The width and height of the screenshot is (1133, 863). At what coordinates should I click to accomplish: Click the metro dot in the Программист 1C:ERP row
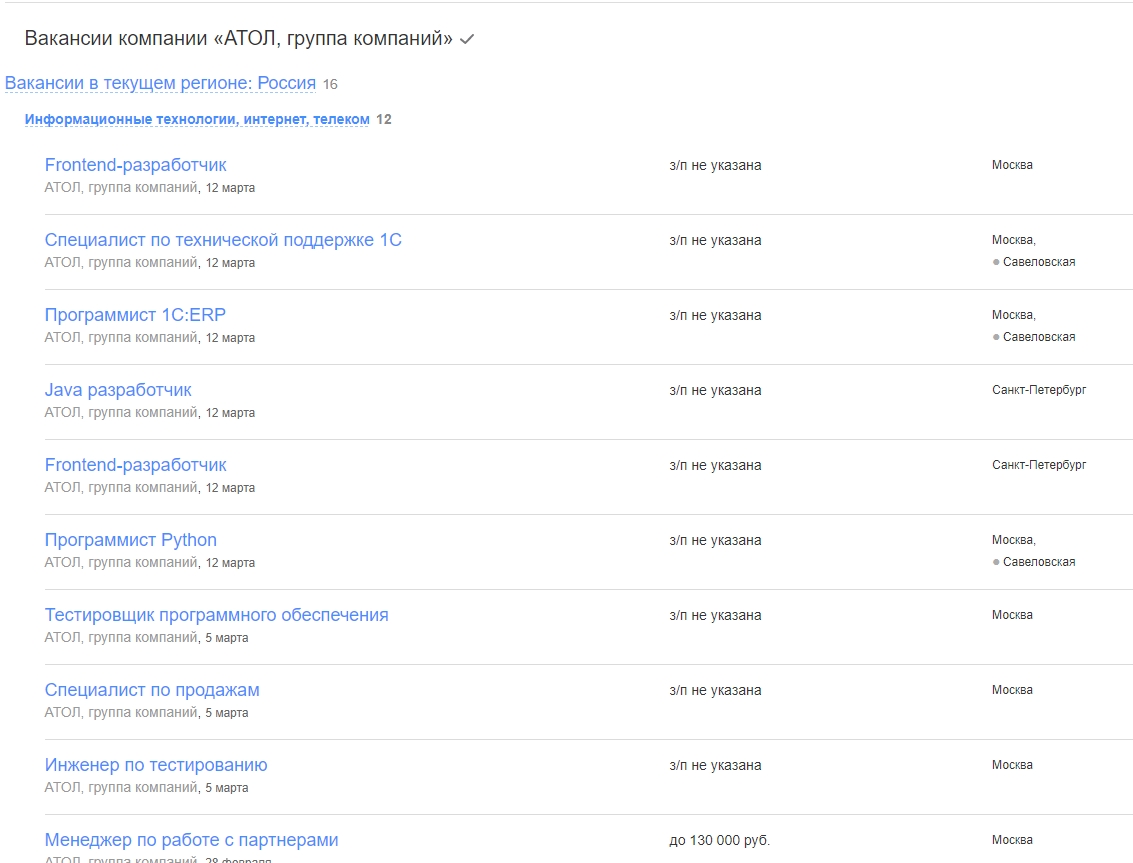click(996, 337)
